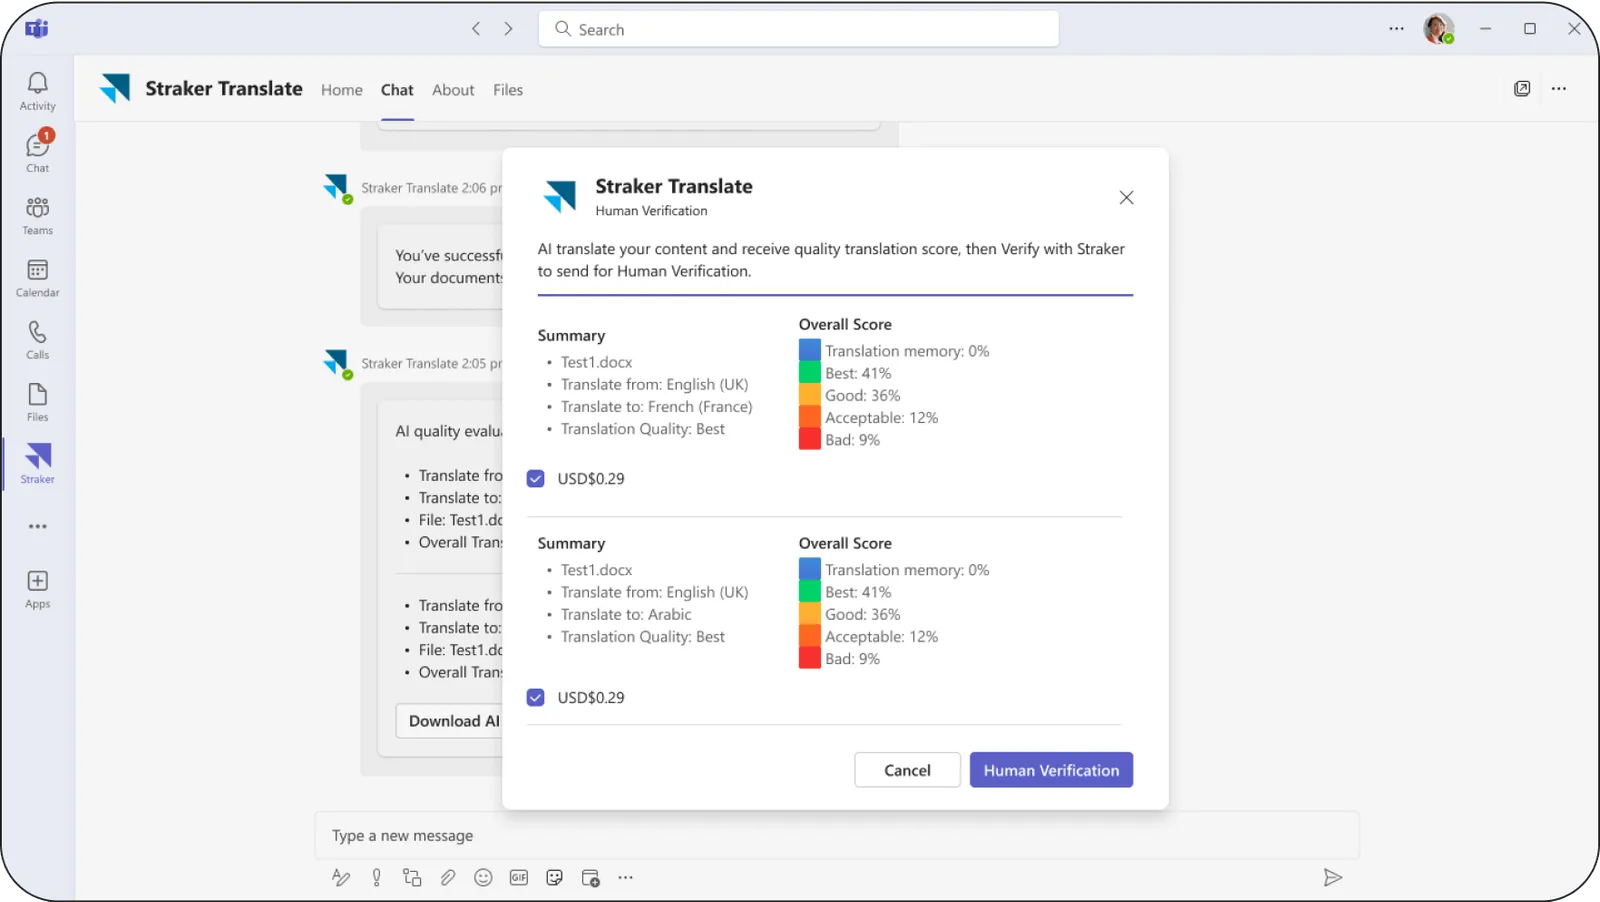The image size is (1600, 902).
Task: Click the Acceptable: 12% text for French
Action: (881, 418)
